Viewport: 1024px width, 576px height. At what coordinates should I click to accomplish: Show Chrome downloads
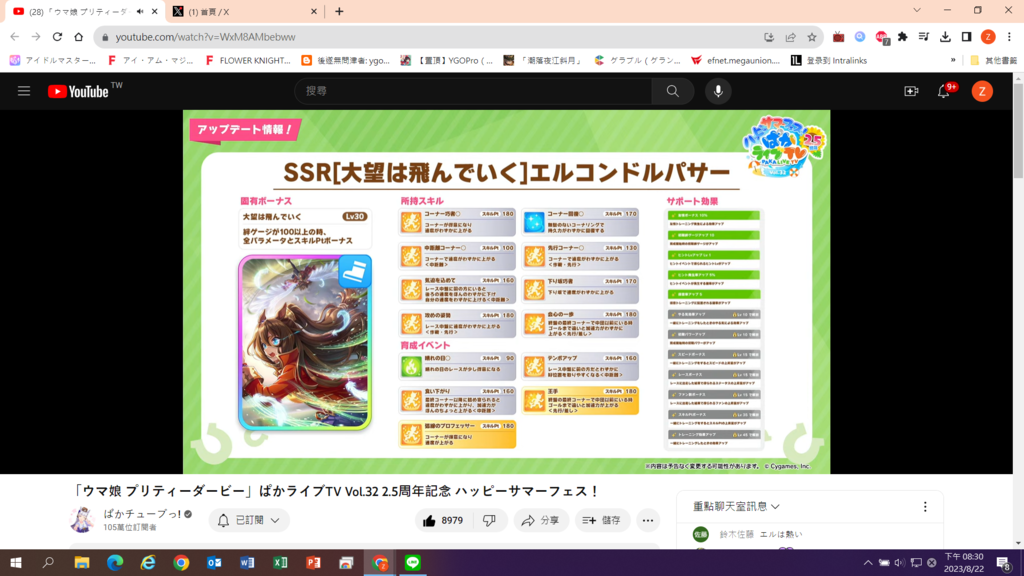[x=945, y=37]
